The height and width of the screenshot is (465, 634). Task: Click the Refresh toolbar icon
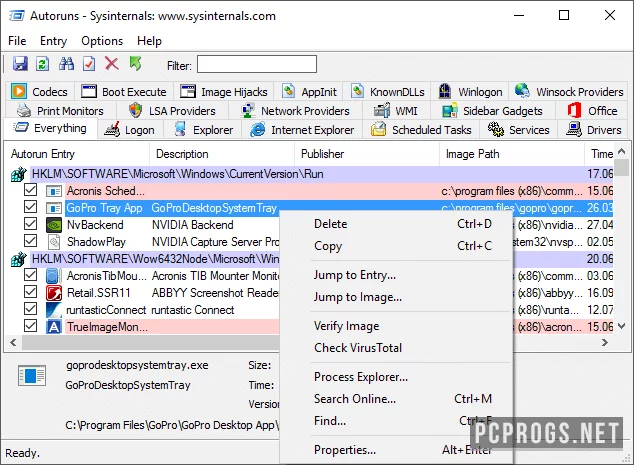click(x=42, y=64)
